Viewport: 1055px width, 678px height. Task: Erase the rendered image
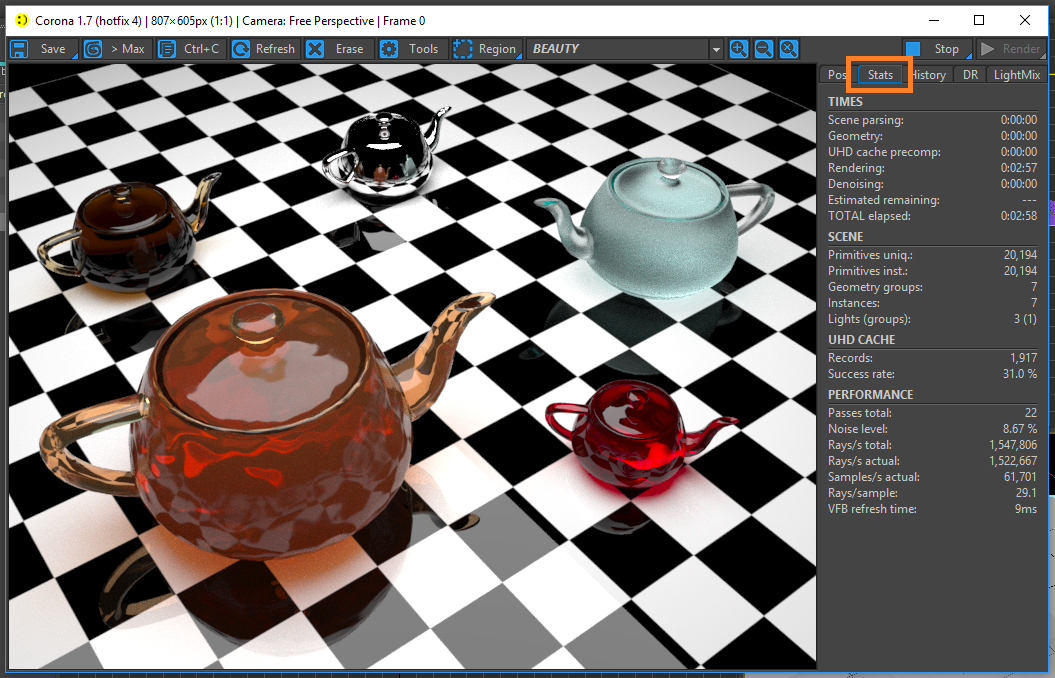[x=338, y=49]
